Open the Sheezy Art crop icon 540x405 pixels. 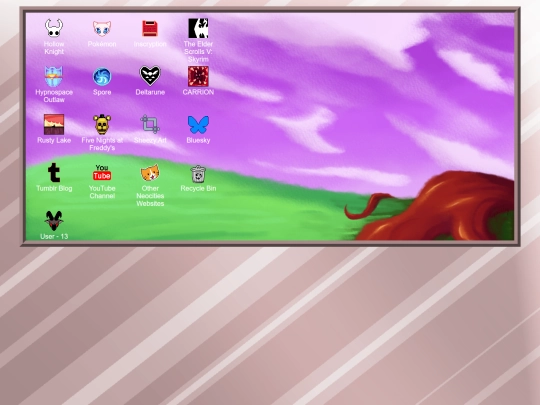pyautogui.click(x=150, y=124)
